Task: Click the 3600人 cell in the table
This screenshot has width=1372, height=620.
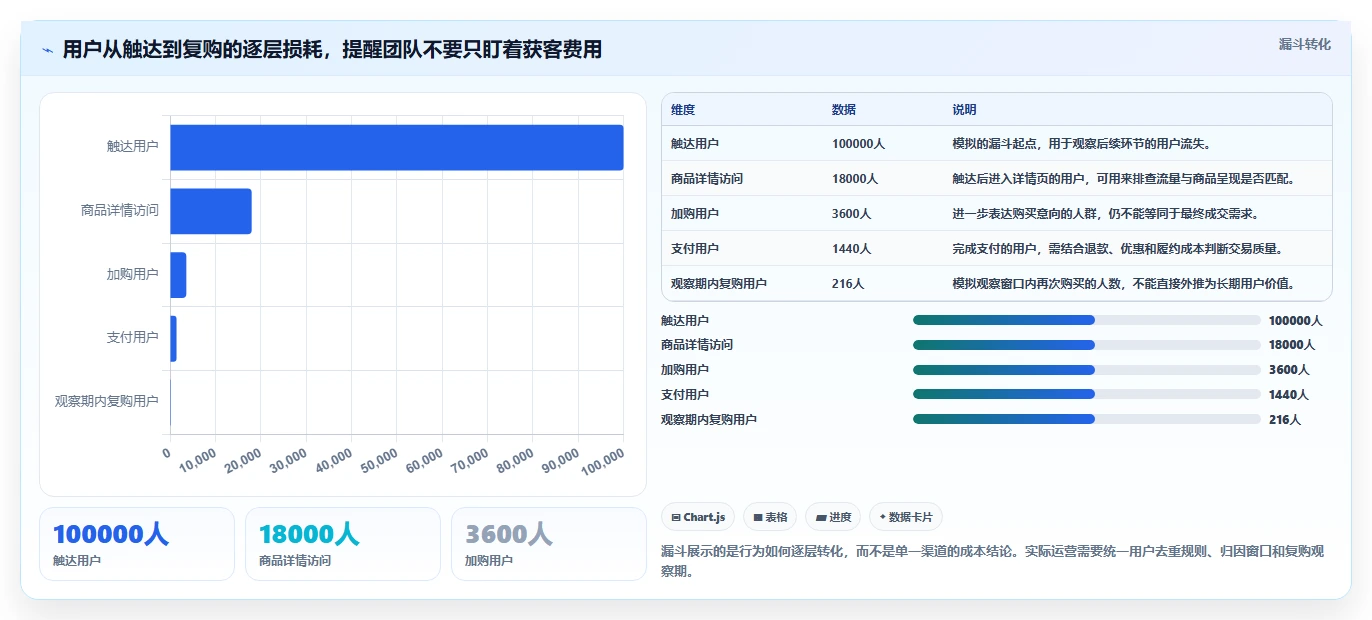Action: click(851, 214)
